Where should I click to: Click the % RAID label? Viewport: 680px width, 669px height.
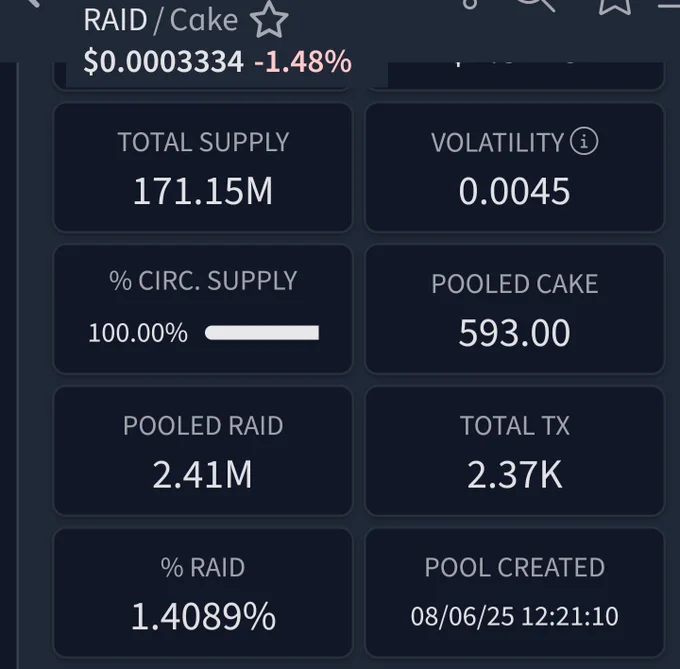click(203, 567)
